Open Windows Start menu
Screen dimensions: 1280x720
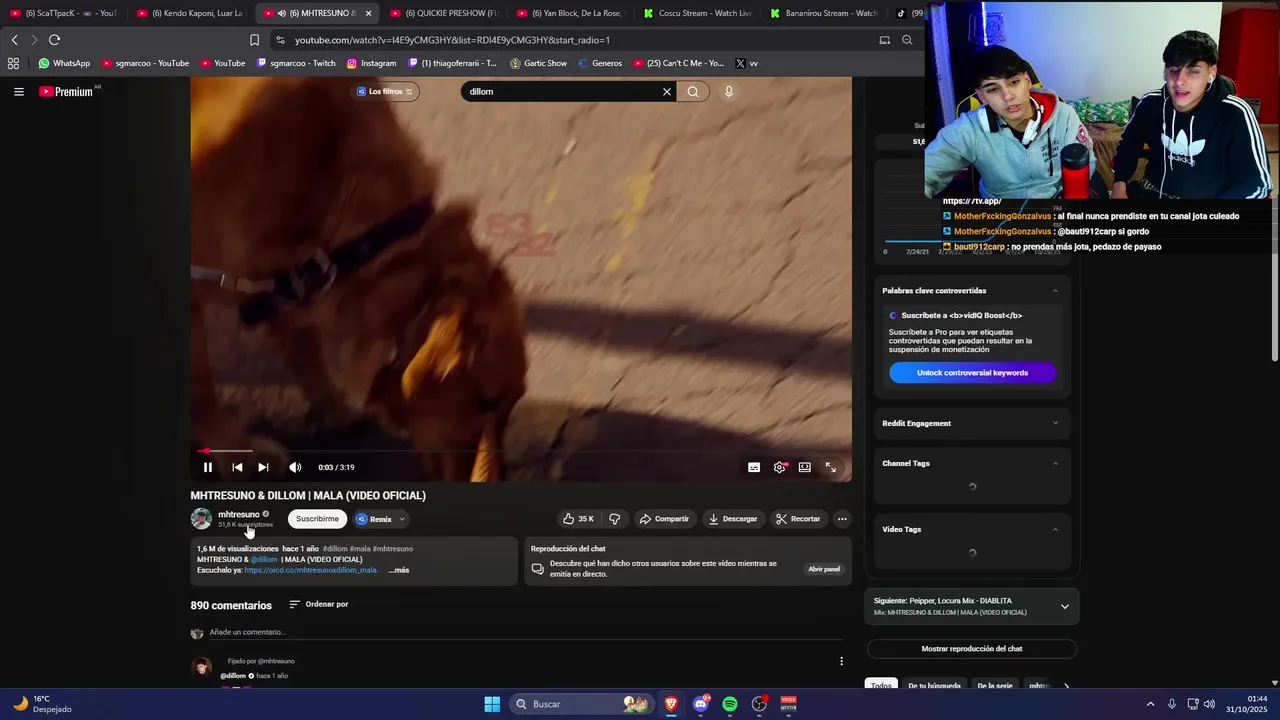[x=492, y=704]
